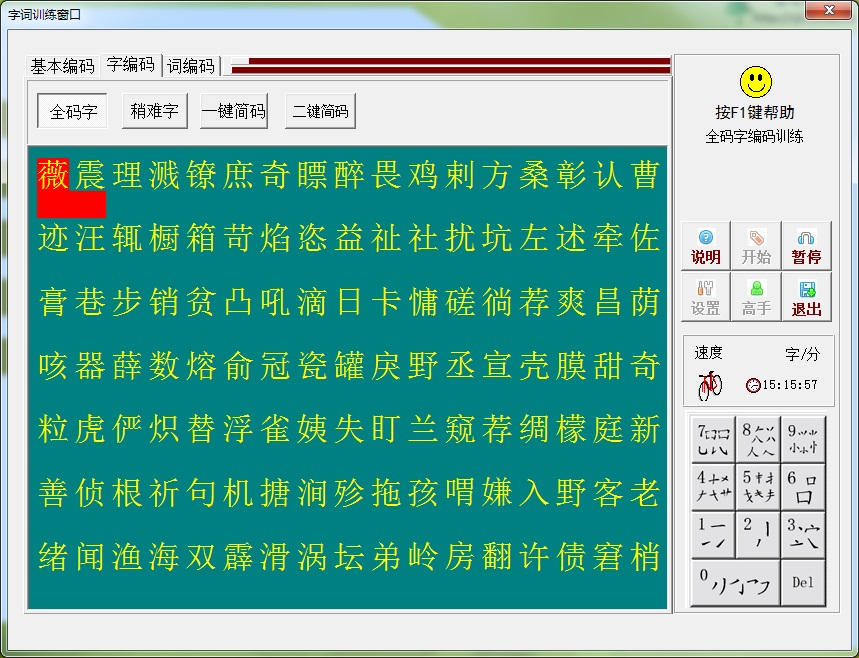Click the character 膏 in third row
The width and height of the screenshot is (859, 658).
click(x=53, y=302)
